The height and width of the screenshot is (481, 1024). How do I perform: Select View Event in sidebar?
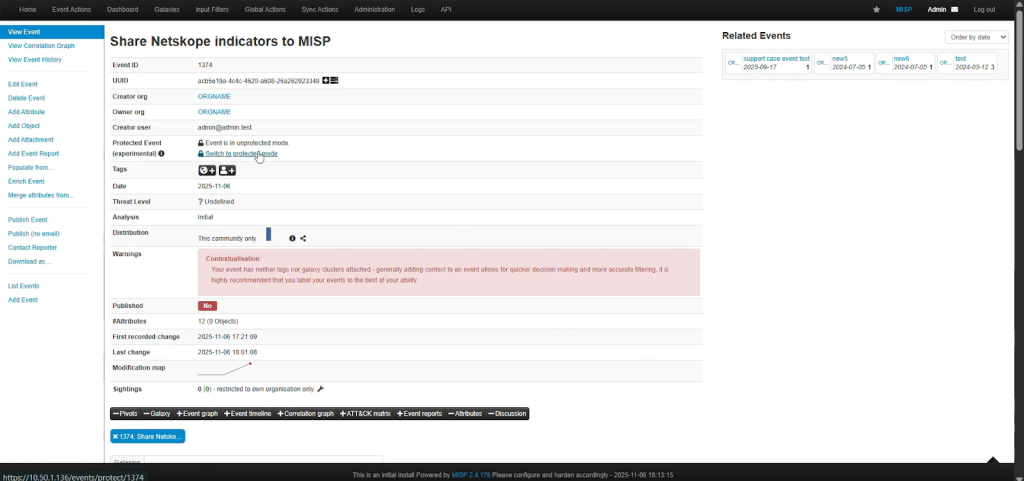52,32
